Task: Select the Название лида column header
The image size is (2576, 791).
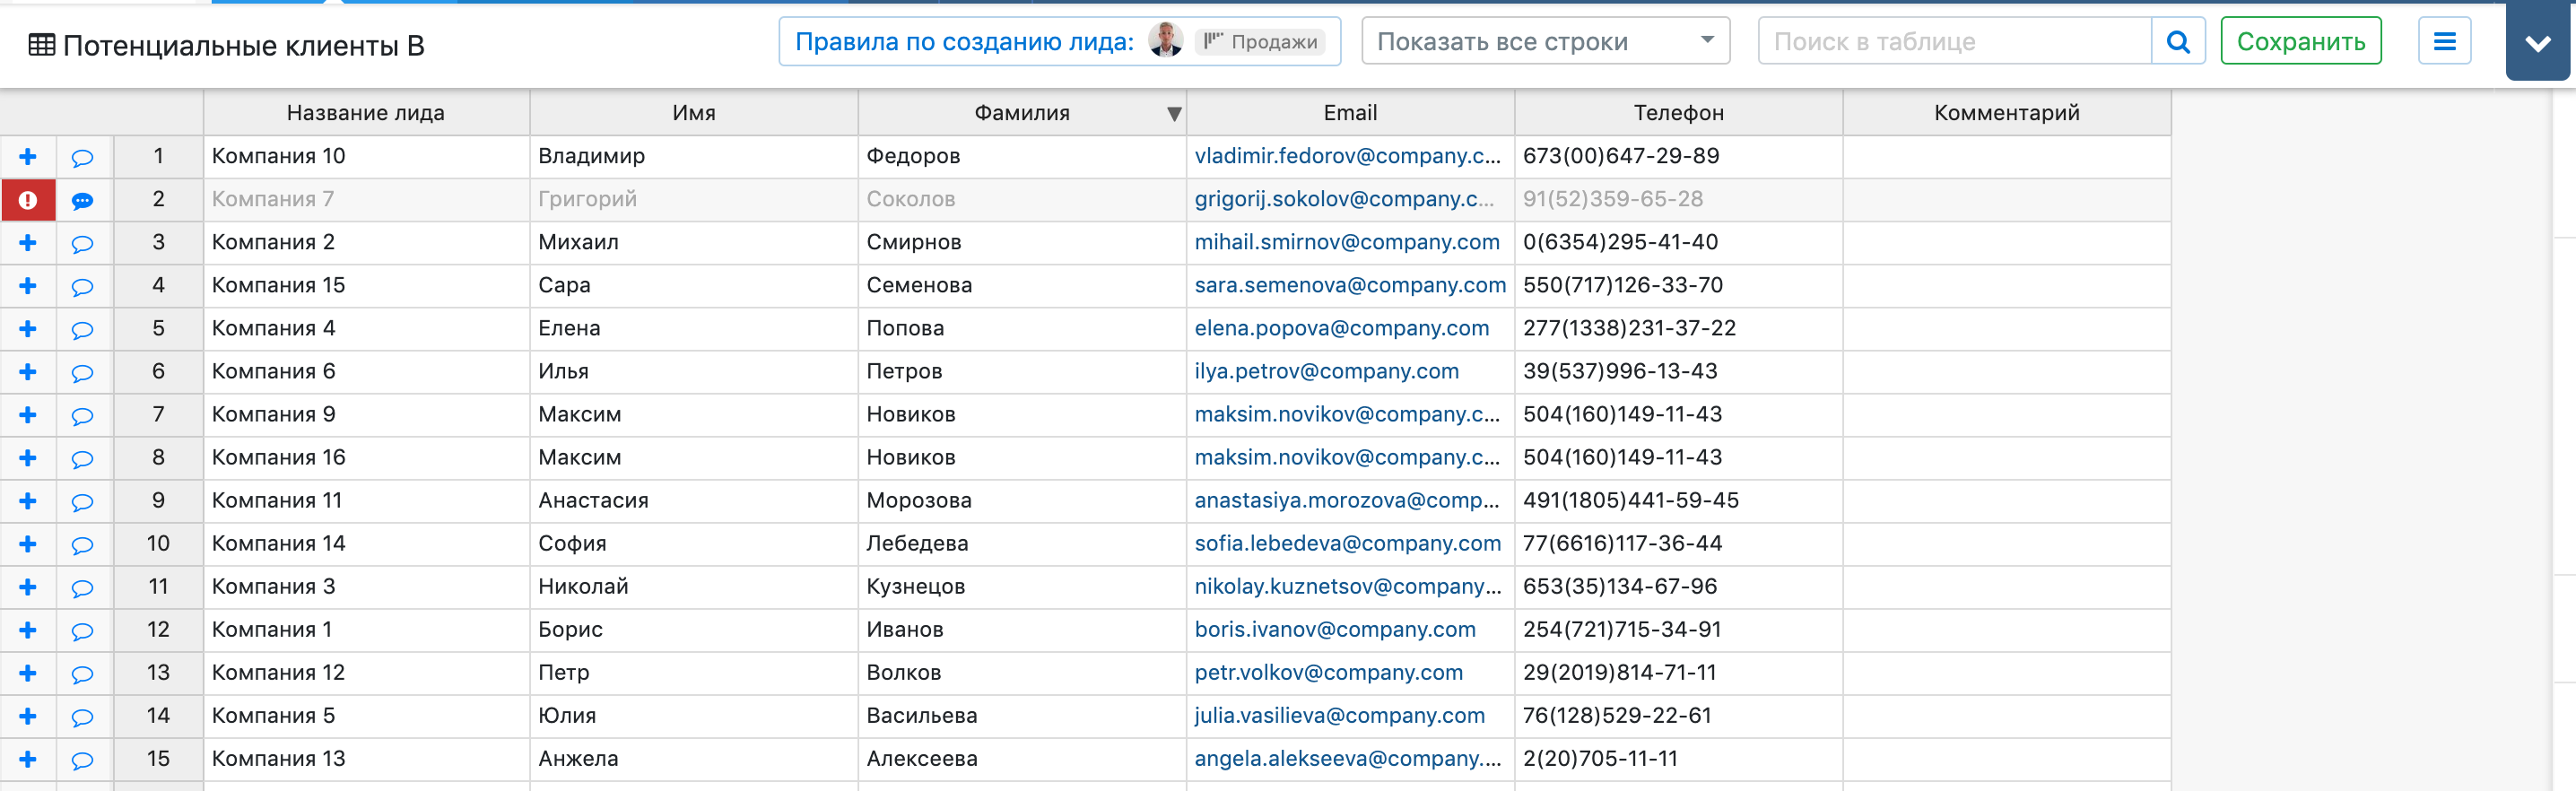Action: click(x=366, y=113)
